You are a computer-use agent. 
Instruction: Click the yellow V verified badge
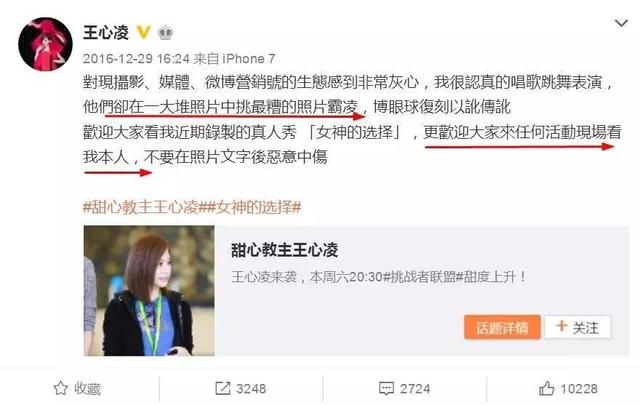[x=143, y=32]
